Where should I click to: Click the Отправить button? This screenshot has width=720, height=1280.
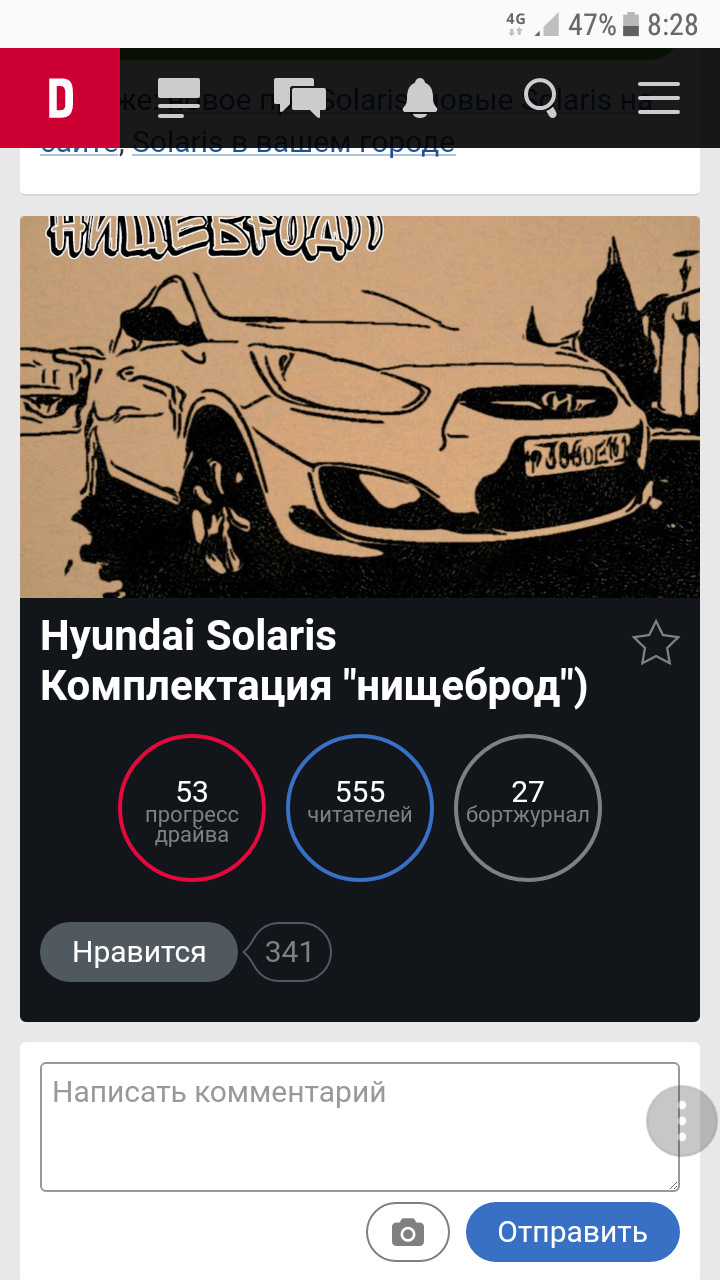pyautogui.click(x=573, y=1231)
